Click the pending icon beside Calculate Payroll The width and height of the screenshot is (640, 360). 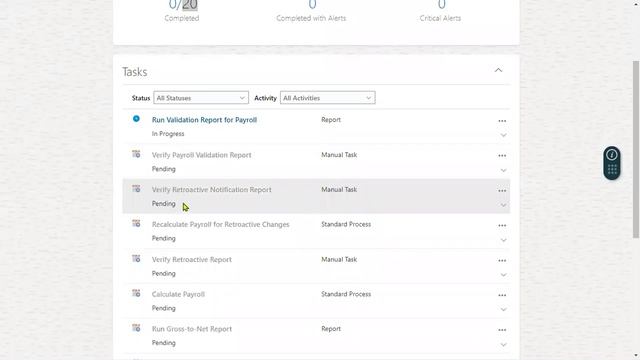pos(136,293)
